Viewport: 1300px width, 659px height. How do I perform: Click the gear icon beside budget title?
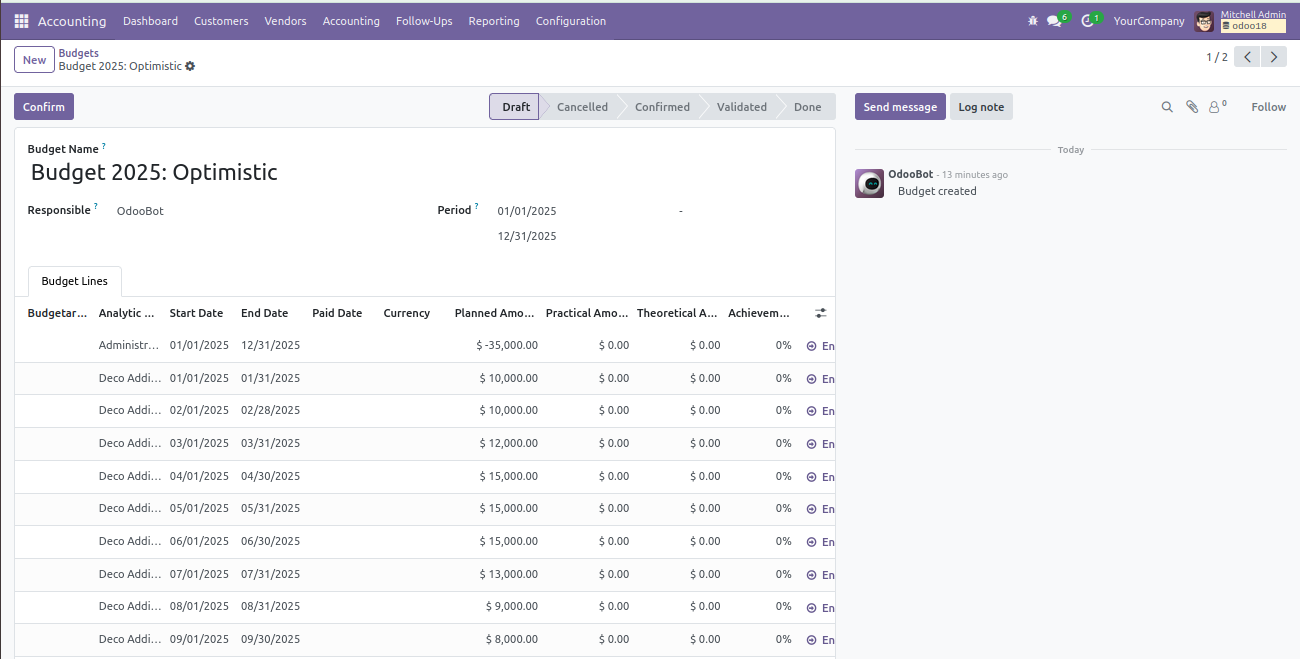pos(190,66)
